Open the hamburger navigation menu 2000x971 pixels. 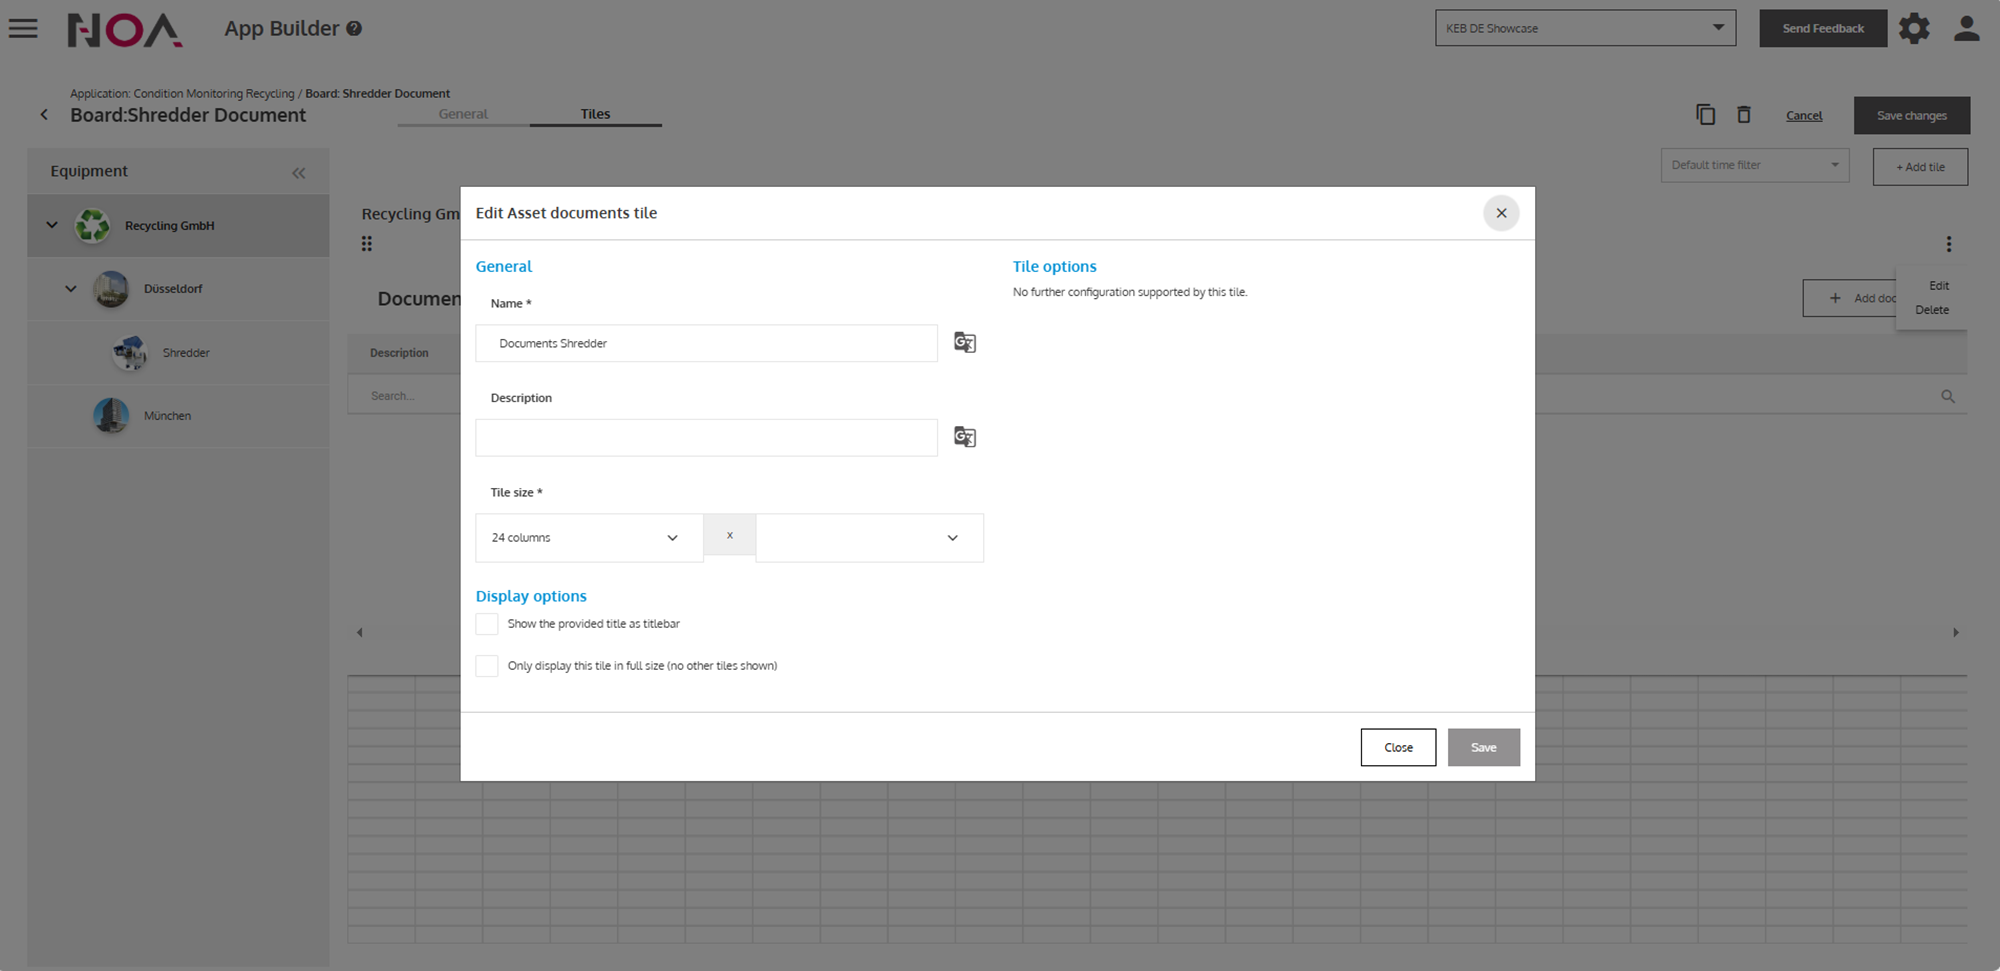click(x=23, y=28)
